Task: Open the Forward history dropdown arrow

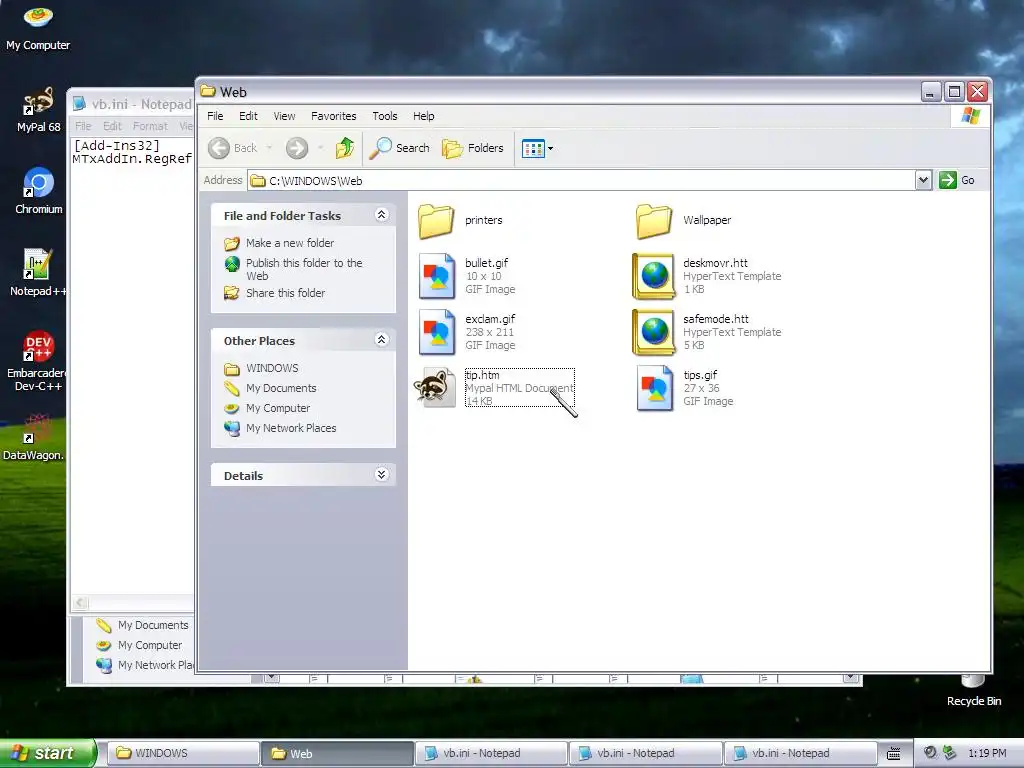Action: click(320, 148)
